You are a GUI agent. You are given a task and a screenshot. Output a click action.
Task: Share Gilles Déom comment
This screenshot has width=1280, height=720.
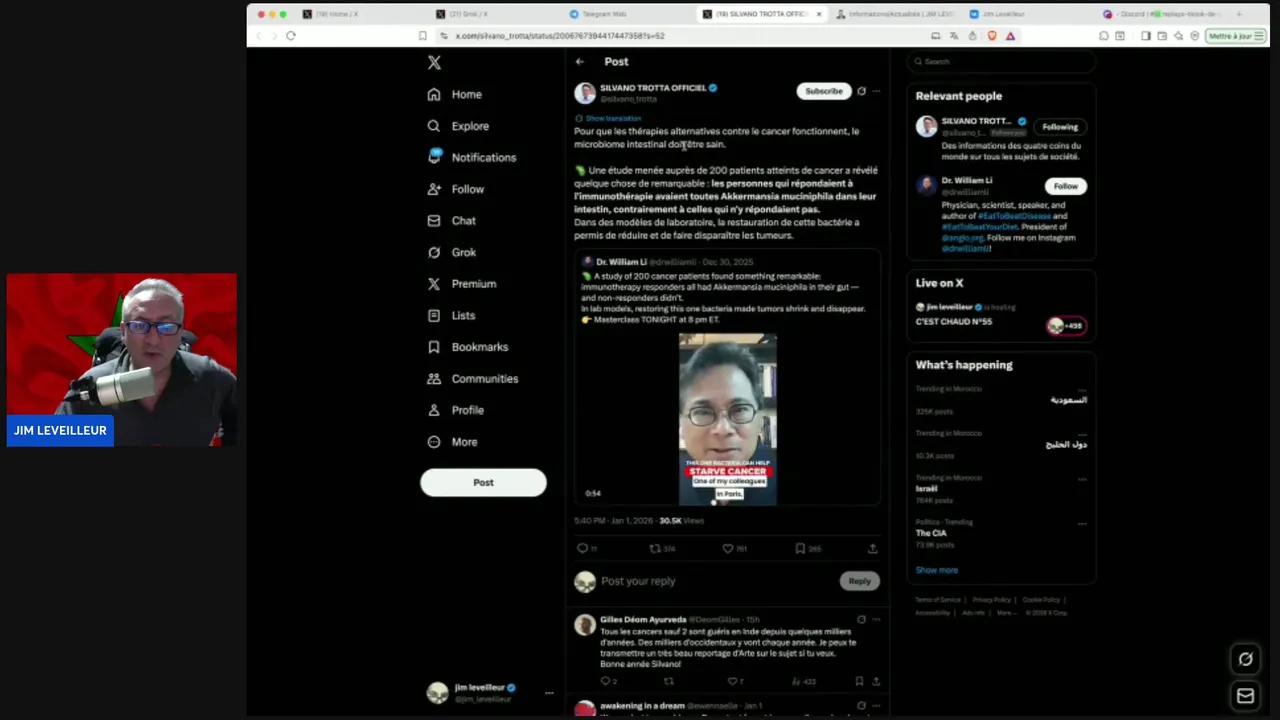click(x=876, y=681)
